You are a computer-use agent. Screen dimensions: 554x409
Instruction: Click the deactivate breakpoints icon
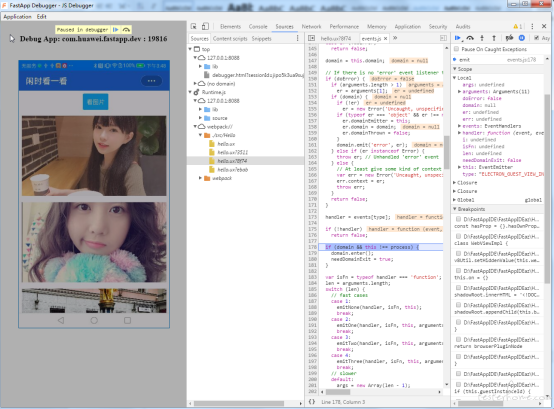(509, 38)
